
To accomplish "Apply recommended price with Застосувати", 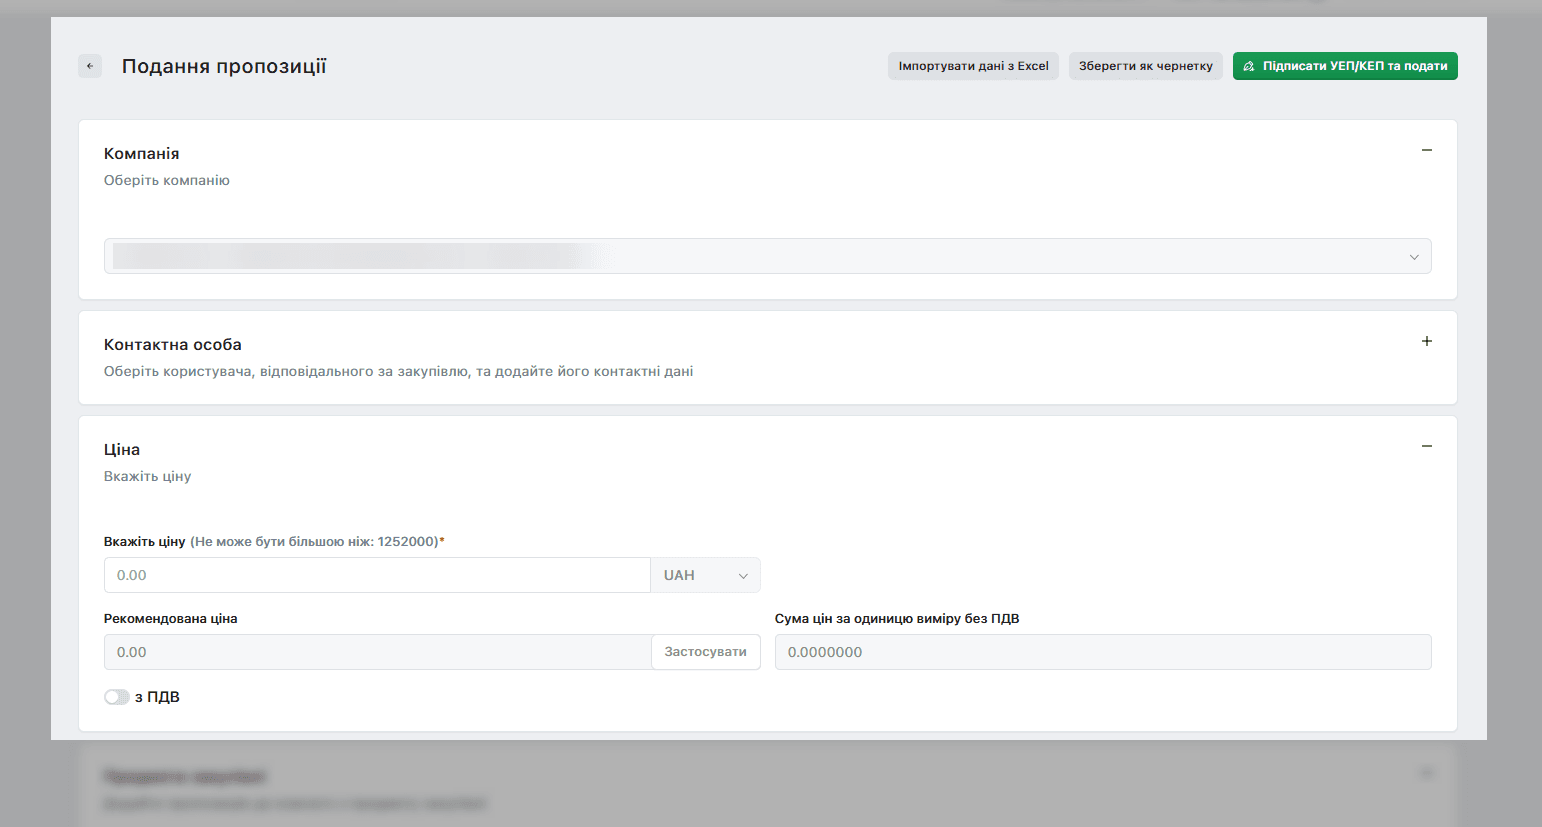I will coord(706,652).
